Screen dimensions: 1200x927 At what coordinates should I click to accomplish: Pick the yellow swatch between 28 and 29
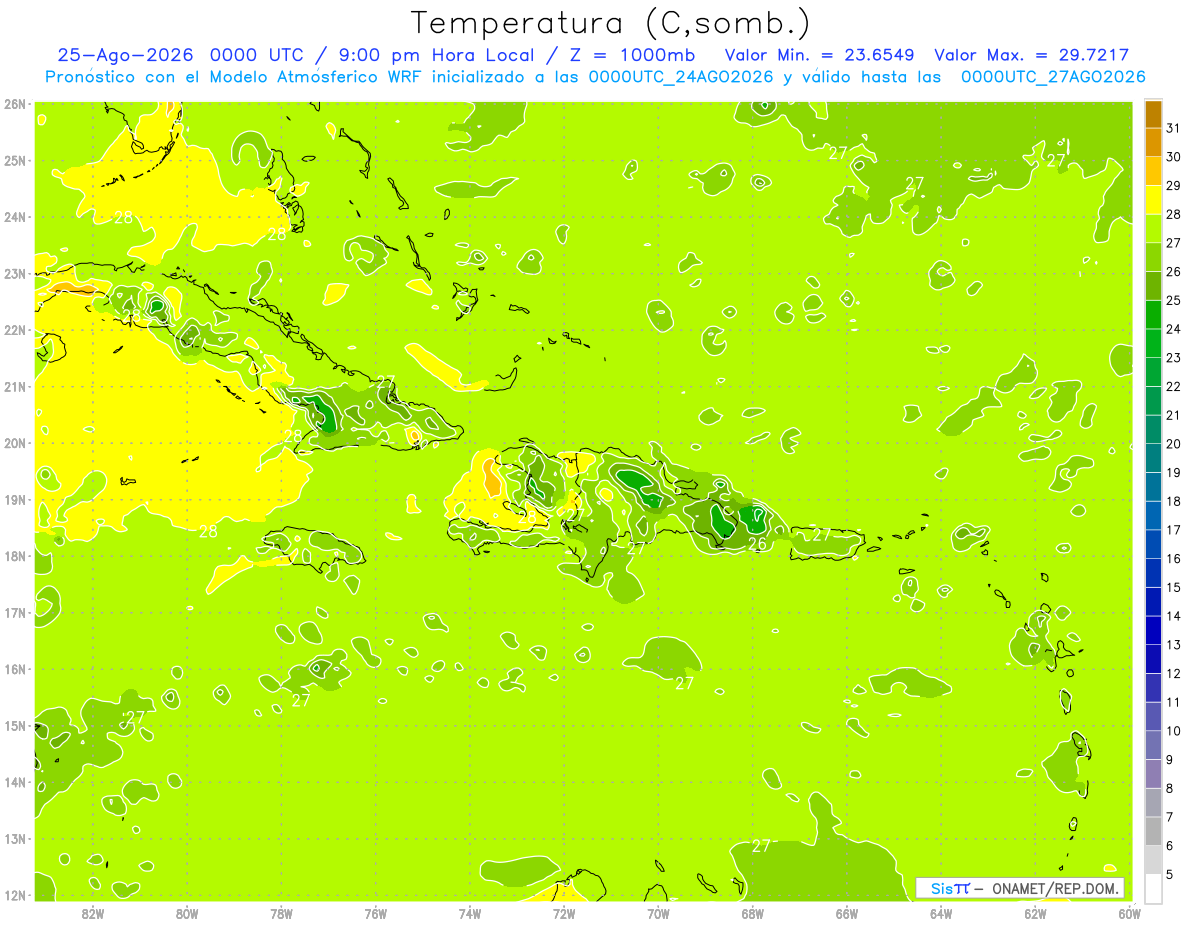[1152, 200]
